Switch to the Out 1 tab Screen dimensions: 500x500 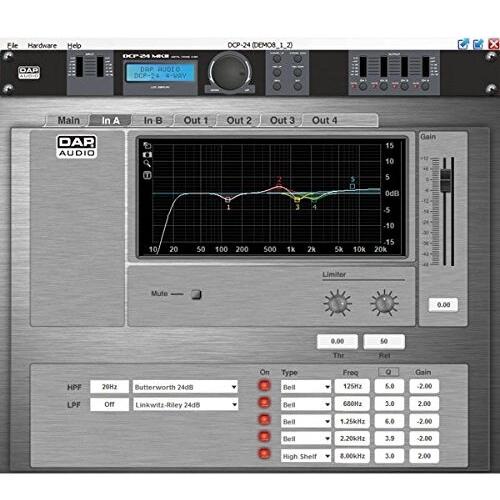(196, 120)
